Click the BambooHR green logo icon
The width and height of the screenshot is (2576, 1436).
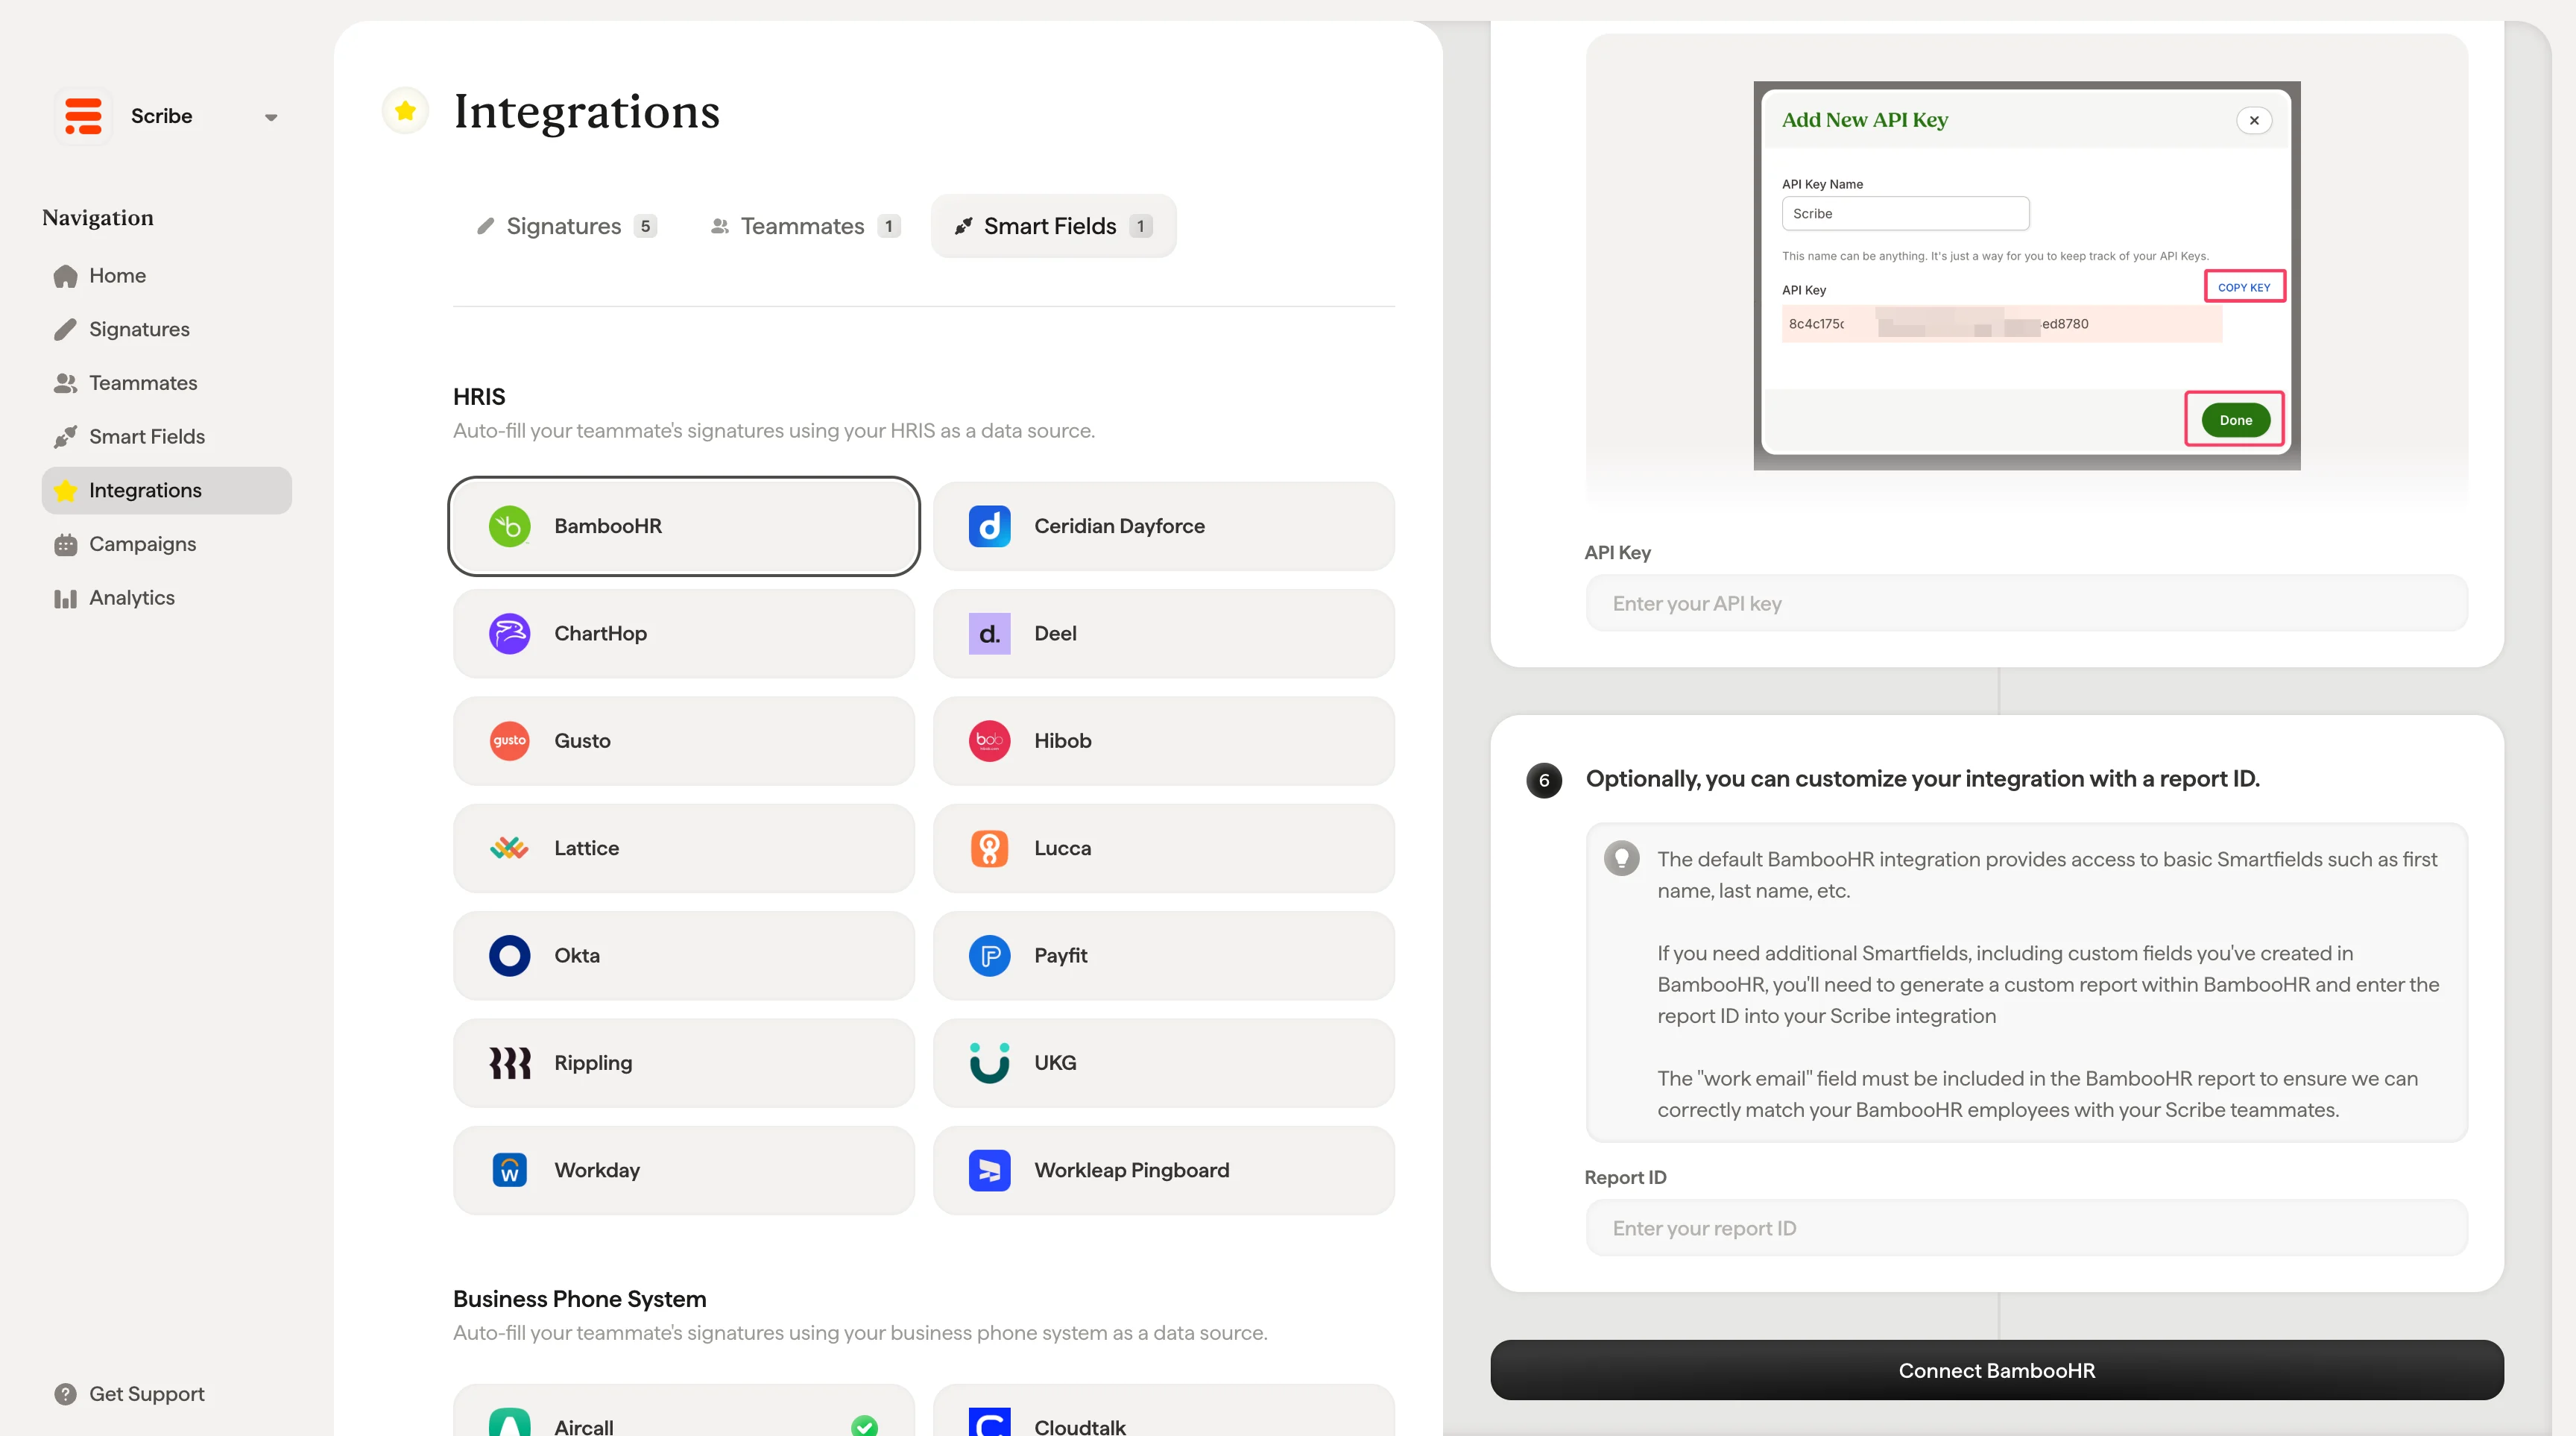509,526
